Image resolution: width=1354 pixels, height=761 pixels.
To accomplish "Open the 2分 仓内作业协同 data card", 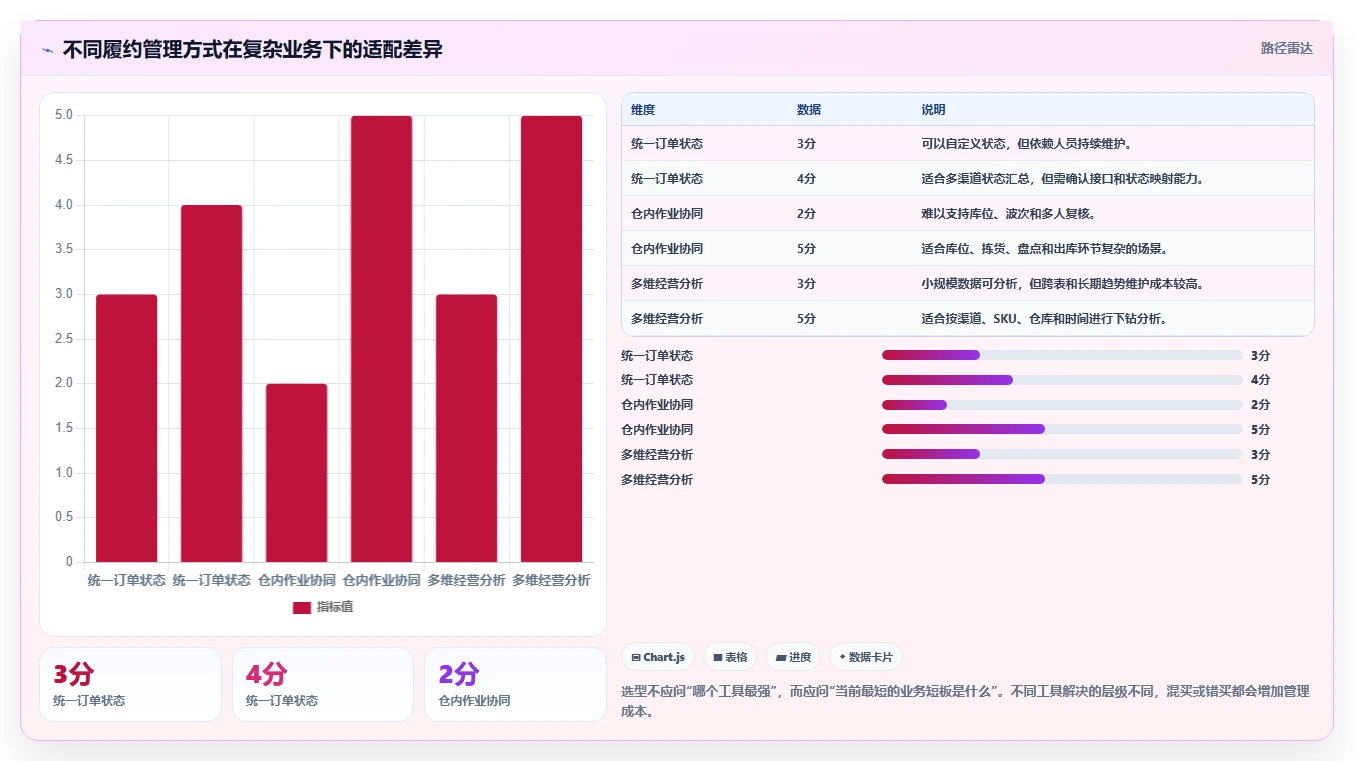I will point(515,684).
